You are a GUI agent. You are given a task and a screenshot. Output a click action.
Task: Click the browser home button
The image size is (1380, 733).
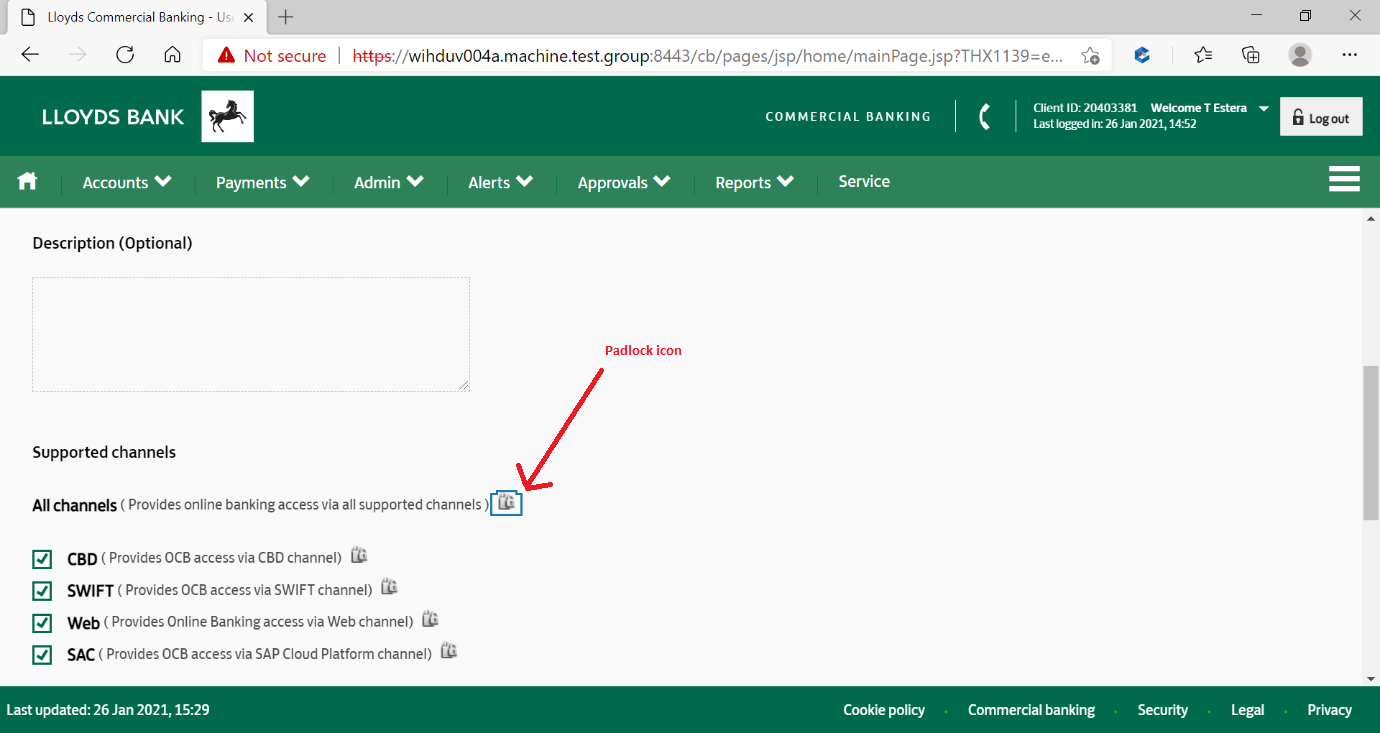tap(173, 55)
